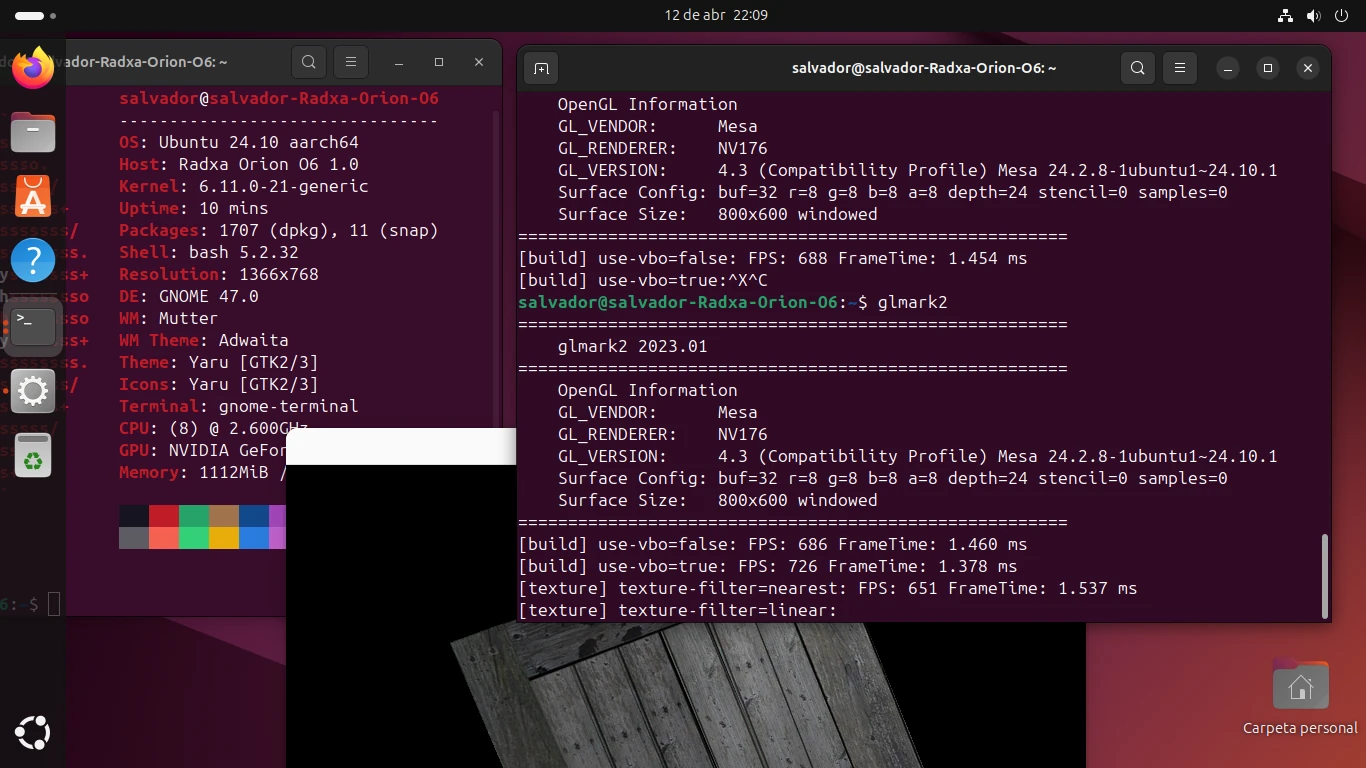Screen dimensions: 1366x768
Task: Click Activities pill in top-left corner
Action: click(35, 16)
